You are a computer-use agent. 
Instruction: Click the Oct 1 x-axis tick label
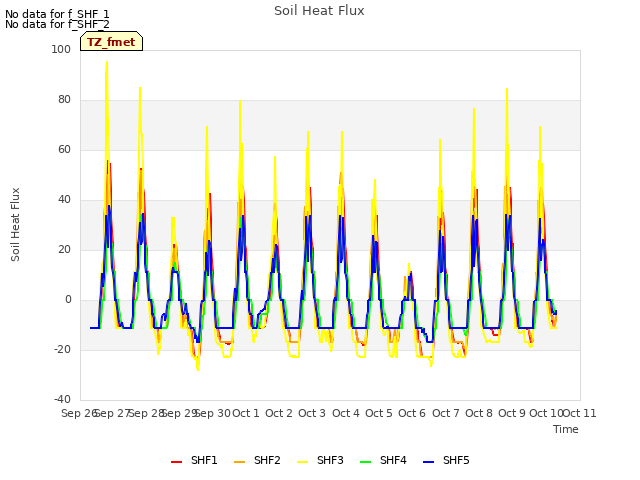246,413
